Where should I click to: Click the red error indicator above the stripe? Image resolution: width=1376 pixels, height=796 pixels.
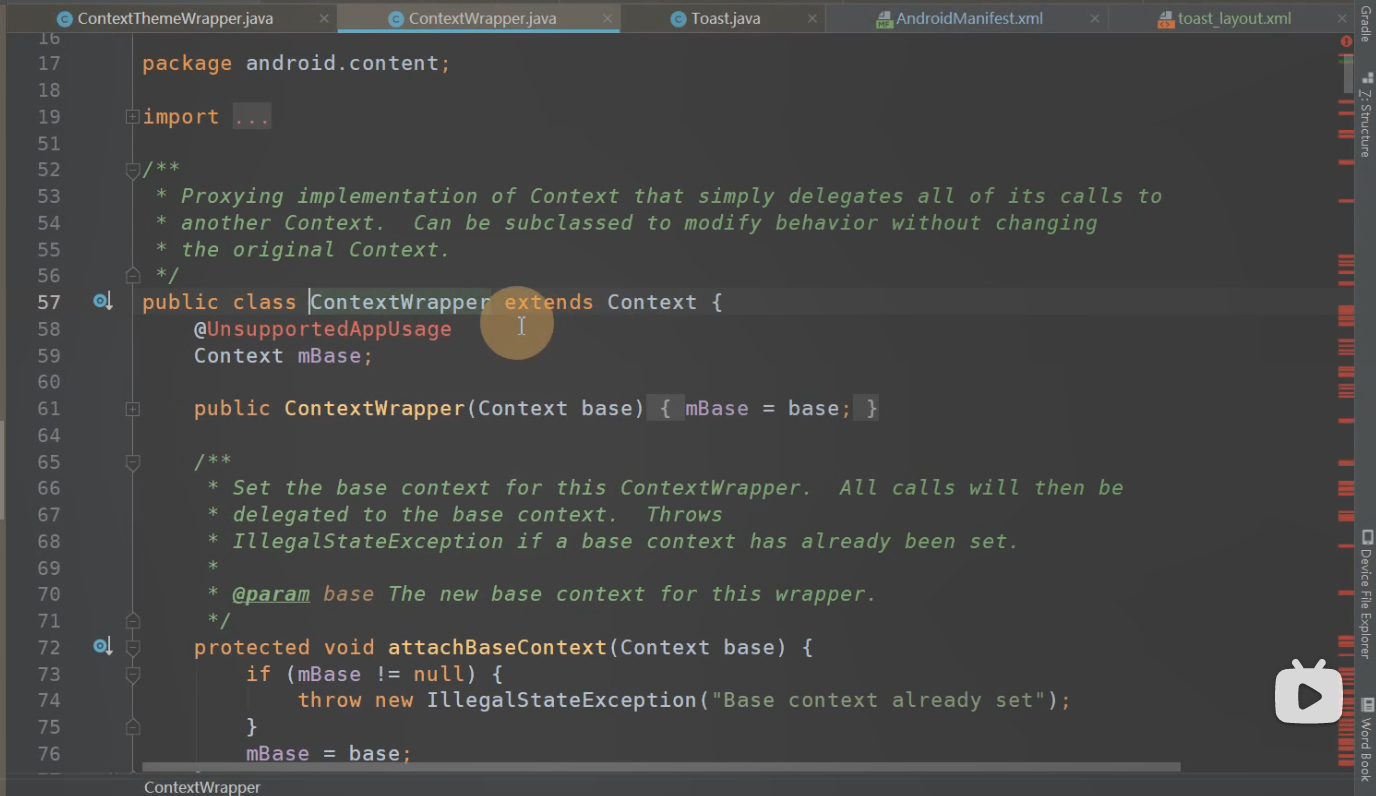1346,41
